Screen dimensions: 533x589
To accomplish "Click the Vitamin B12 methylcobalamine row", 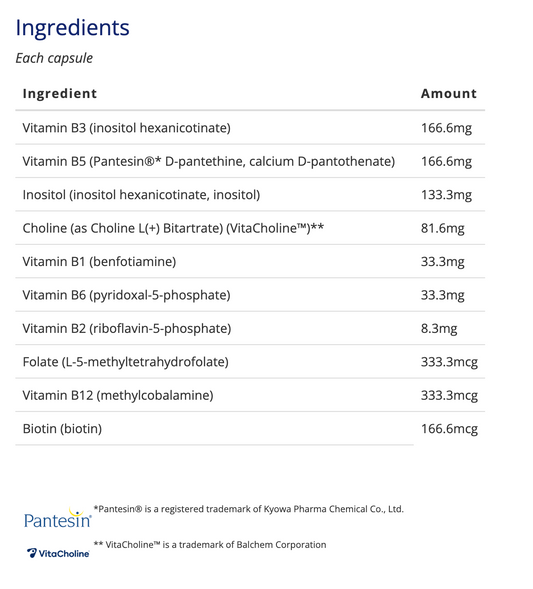I will pyautogui.click(x=250, y=395).
